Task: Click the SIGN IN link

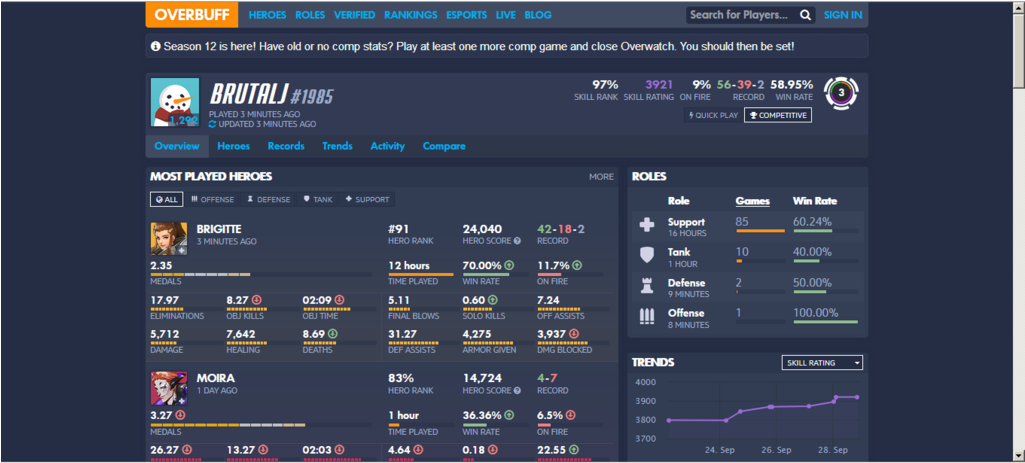Action: point(843,15)
